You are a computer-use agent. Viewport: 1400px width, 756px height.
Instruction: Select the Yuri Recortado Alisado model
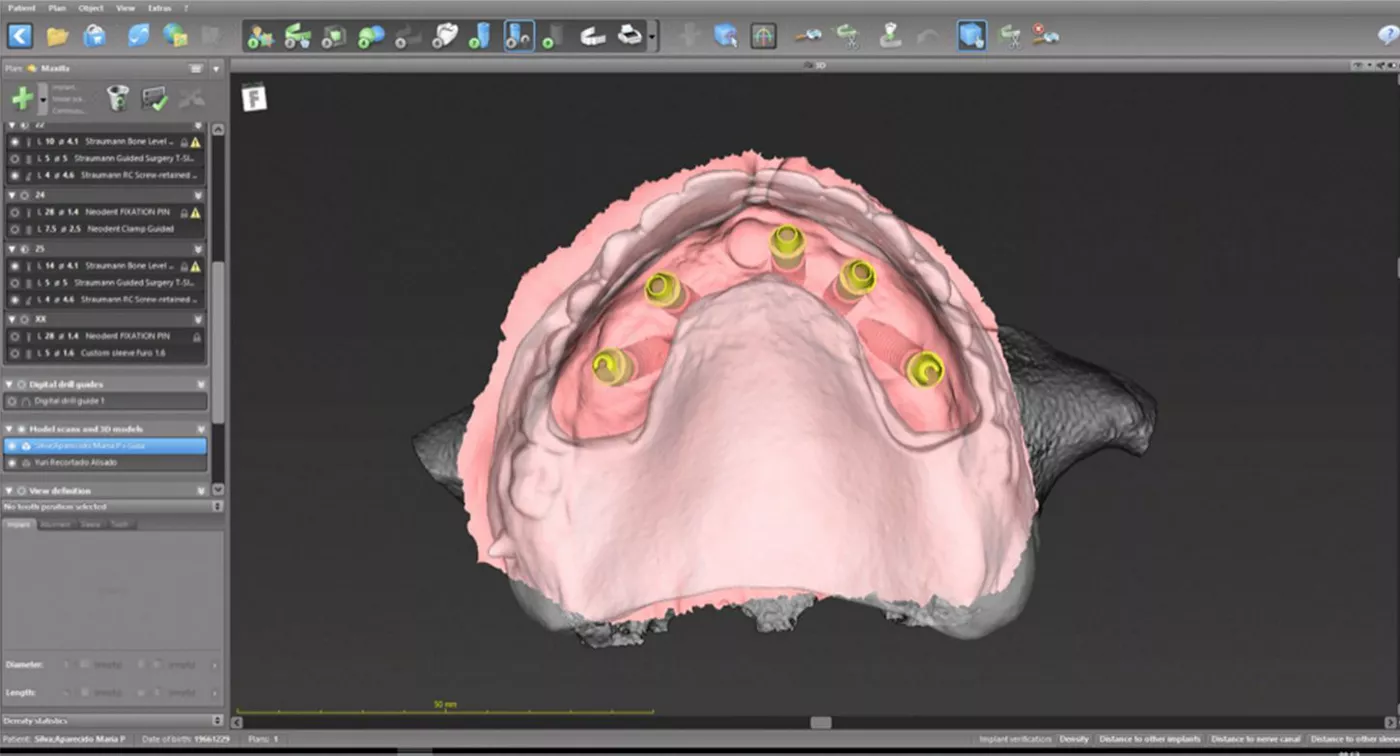click(73, 463)
